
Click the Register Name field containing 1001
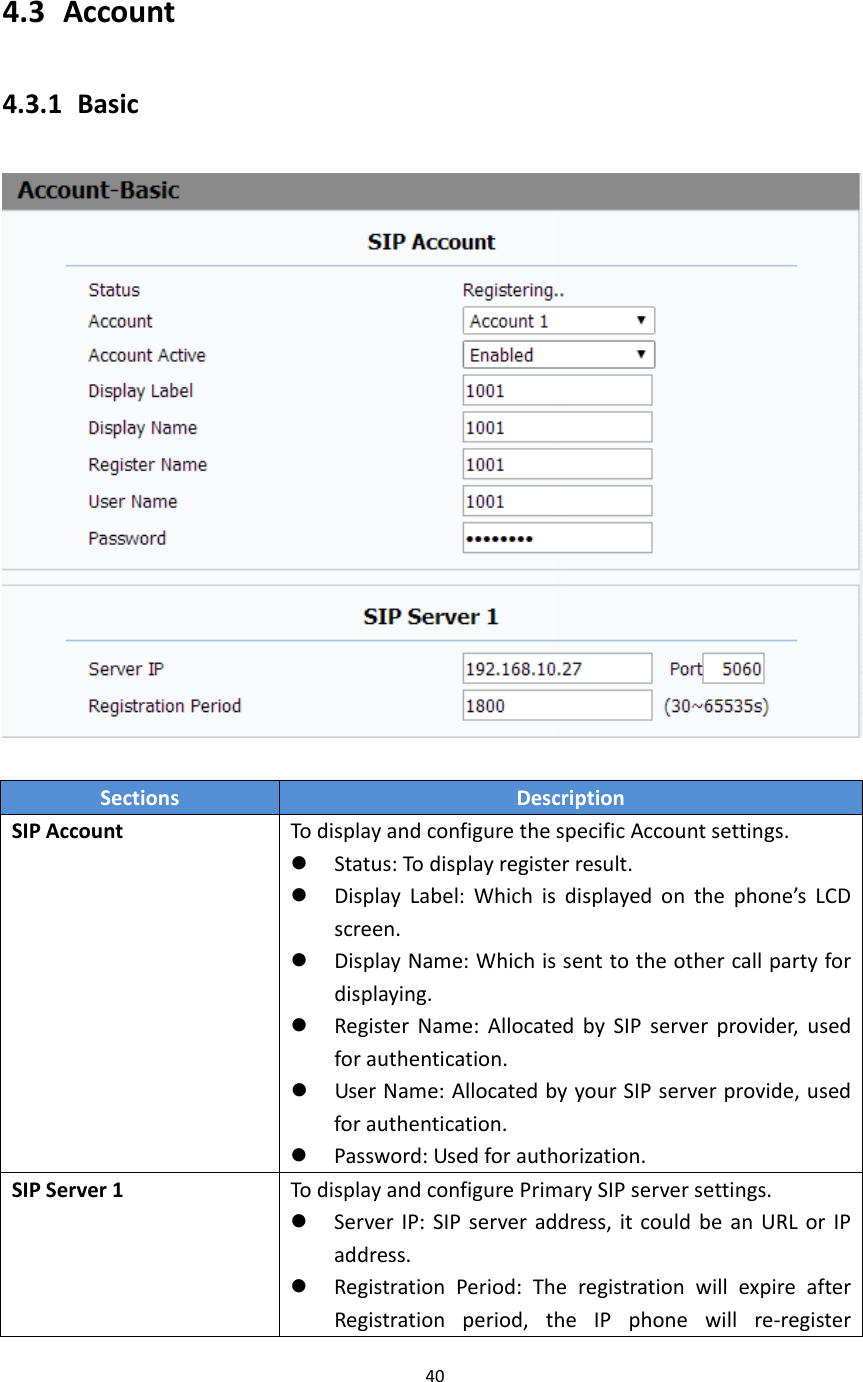[x=556, y=463]
